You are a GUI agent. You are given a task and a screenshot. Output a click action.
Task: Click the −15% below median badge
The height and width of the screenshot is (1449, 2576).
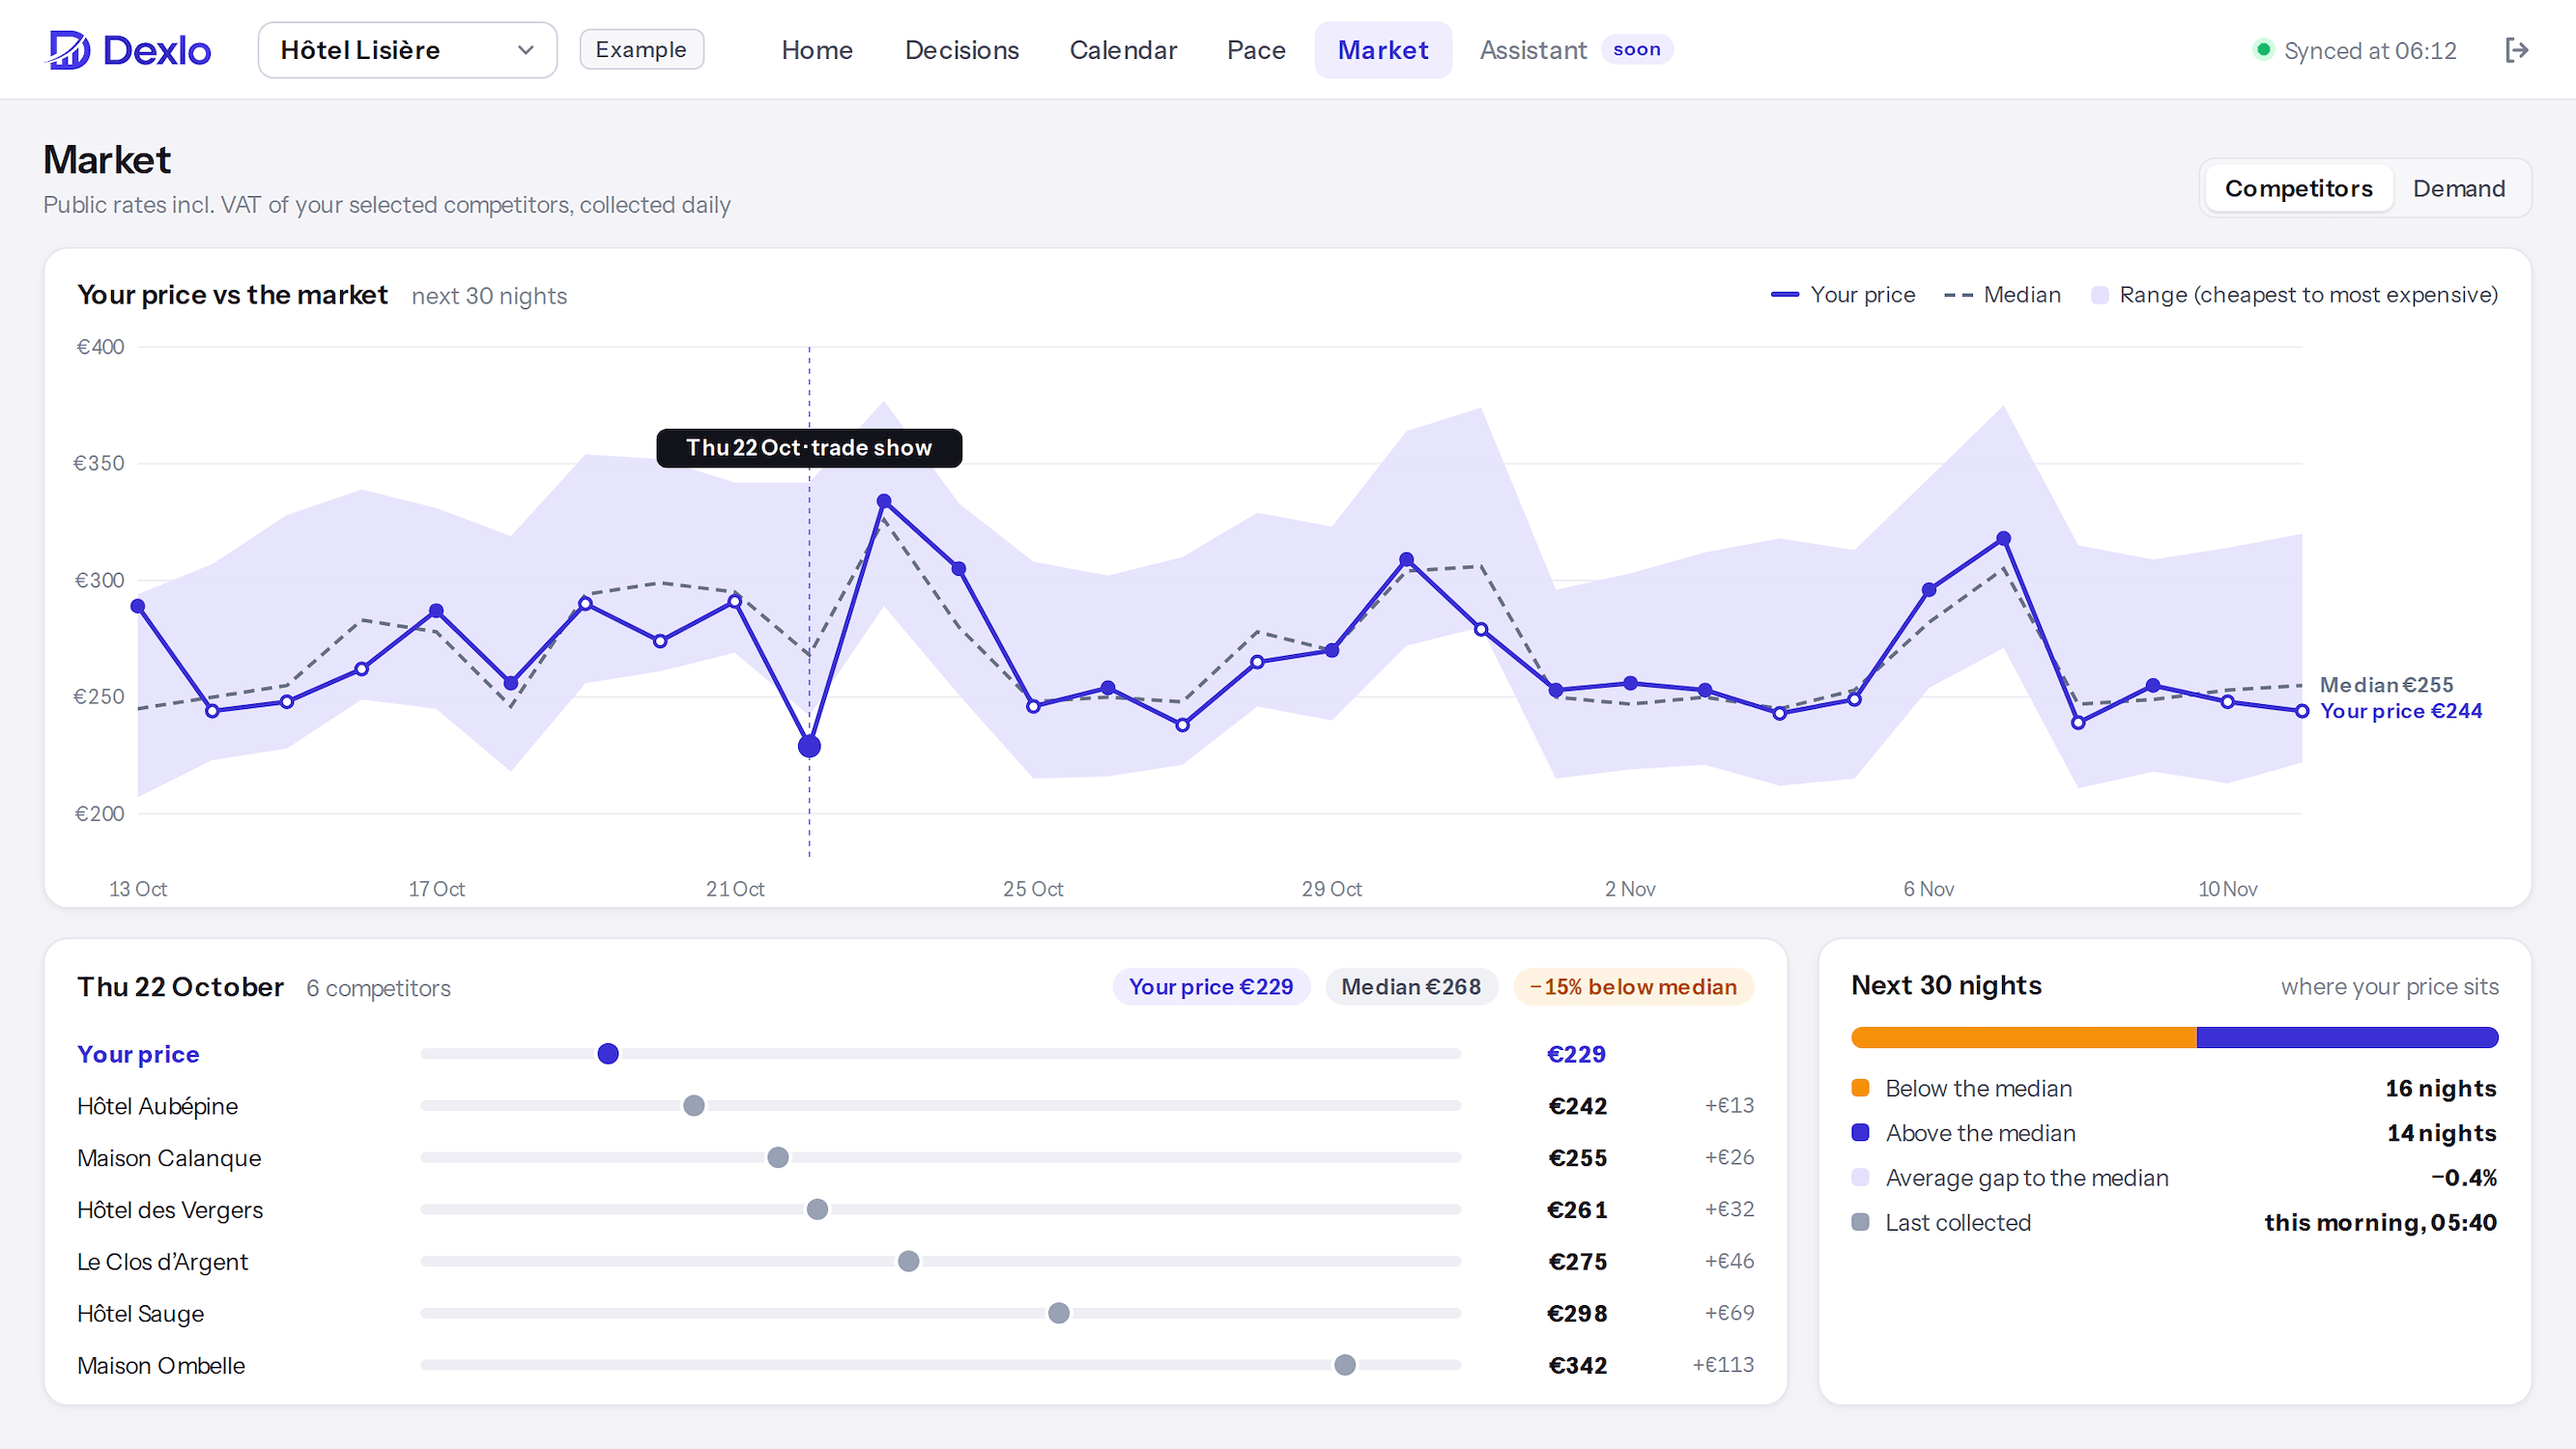coord(1634,987)
